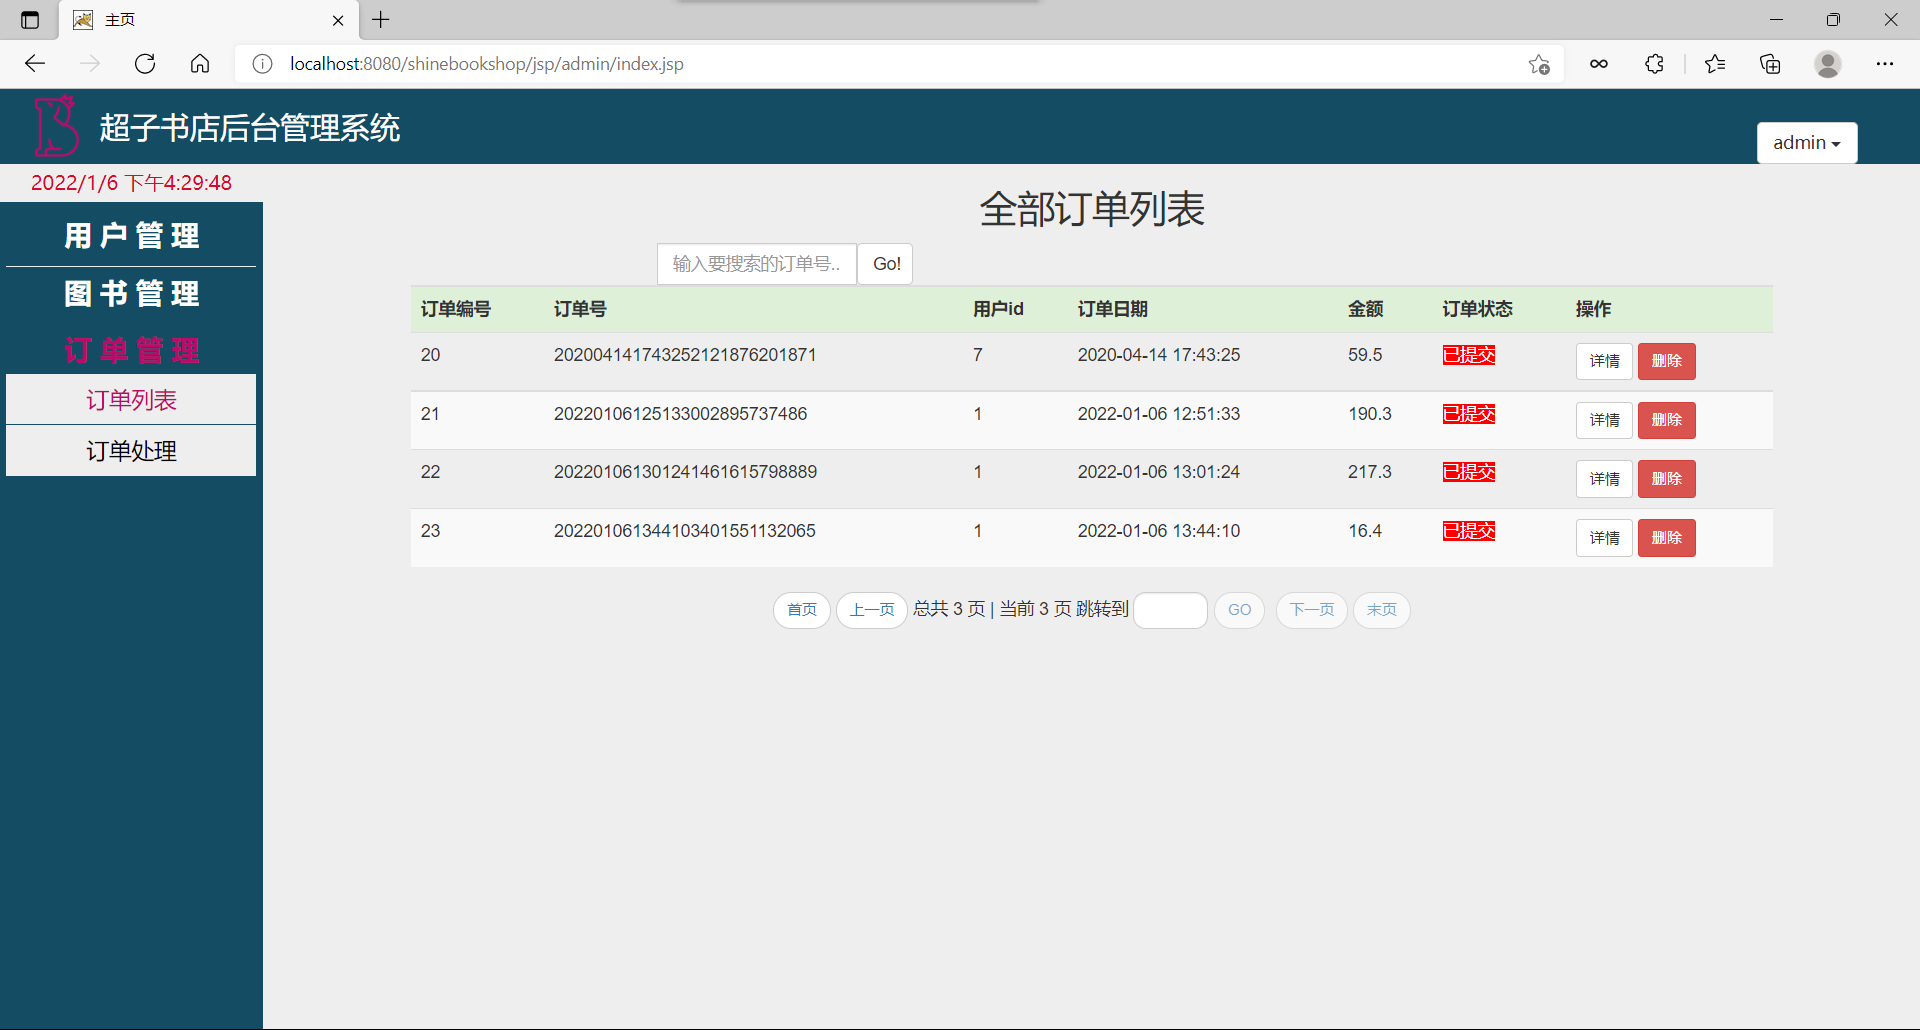Click the browser forward arrow
This screenshot has width=1920, height=1030.
coord(90,64)
